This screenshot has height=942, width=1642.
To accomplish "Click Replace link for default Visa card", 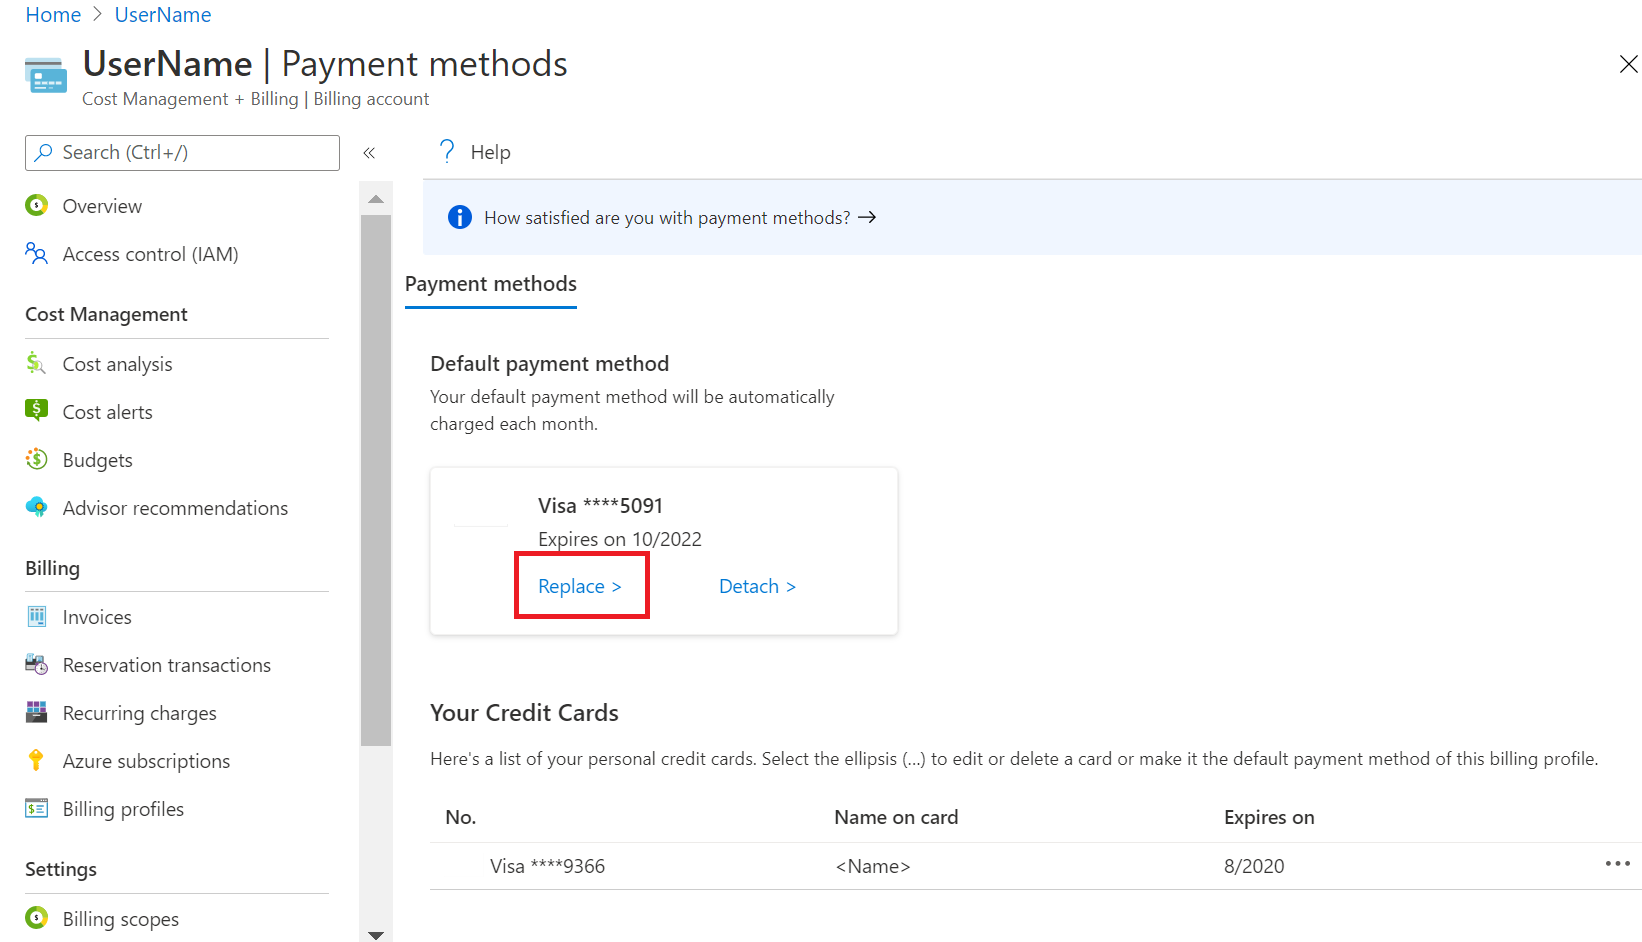I will tap(580, 586).
